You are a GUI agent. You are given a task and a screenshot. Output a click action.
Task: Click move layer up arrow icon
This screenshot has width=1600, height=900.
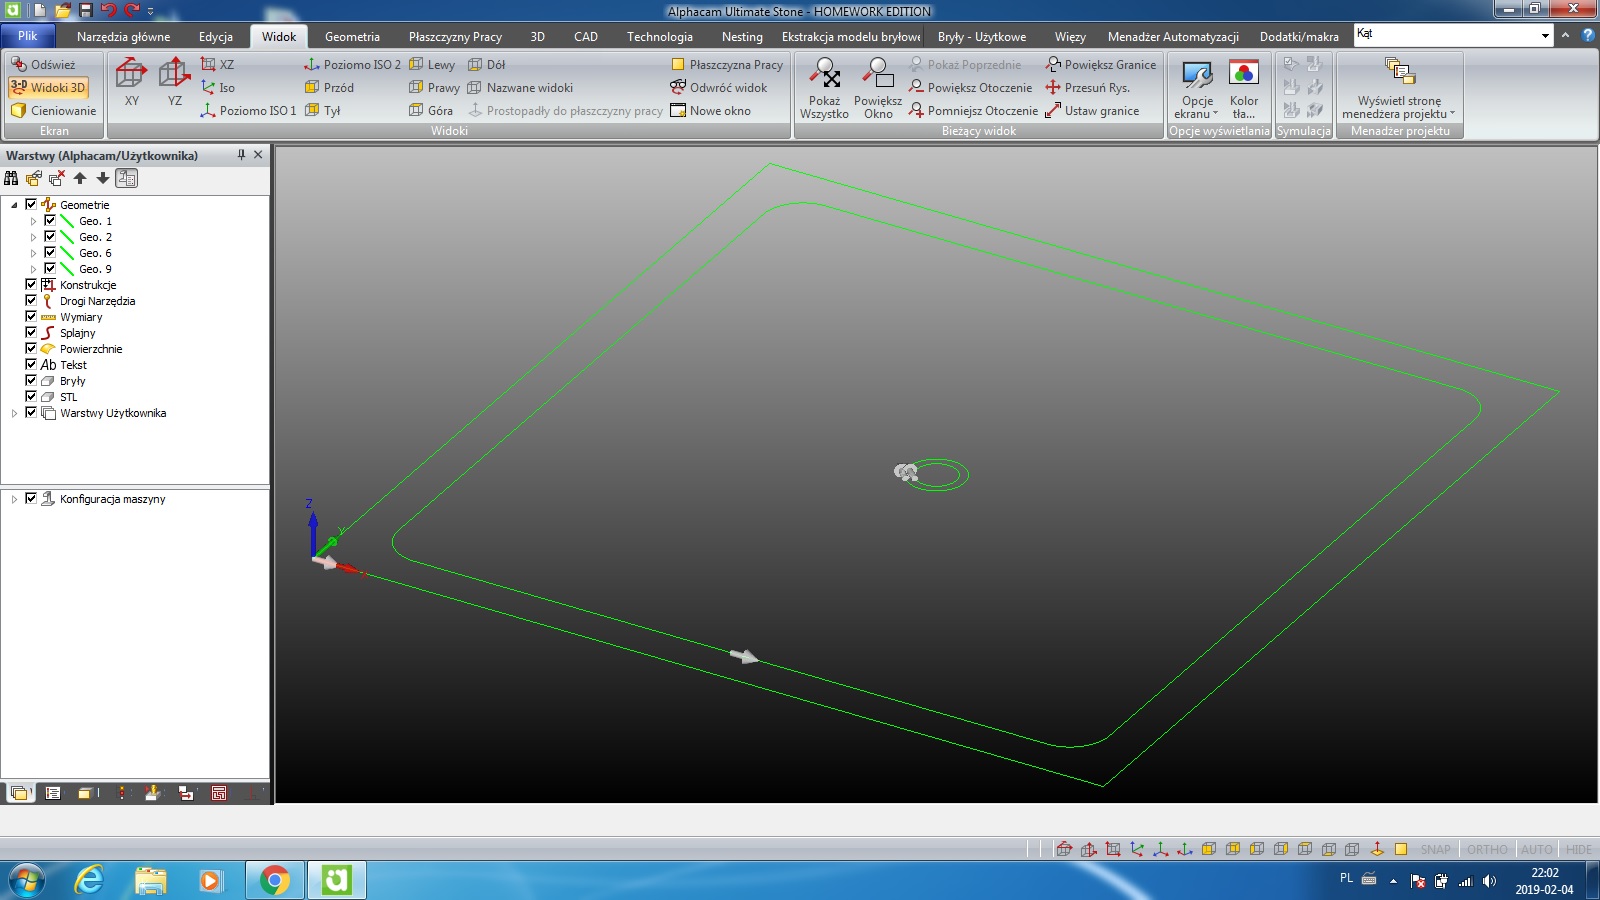[80, 178]
